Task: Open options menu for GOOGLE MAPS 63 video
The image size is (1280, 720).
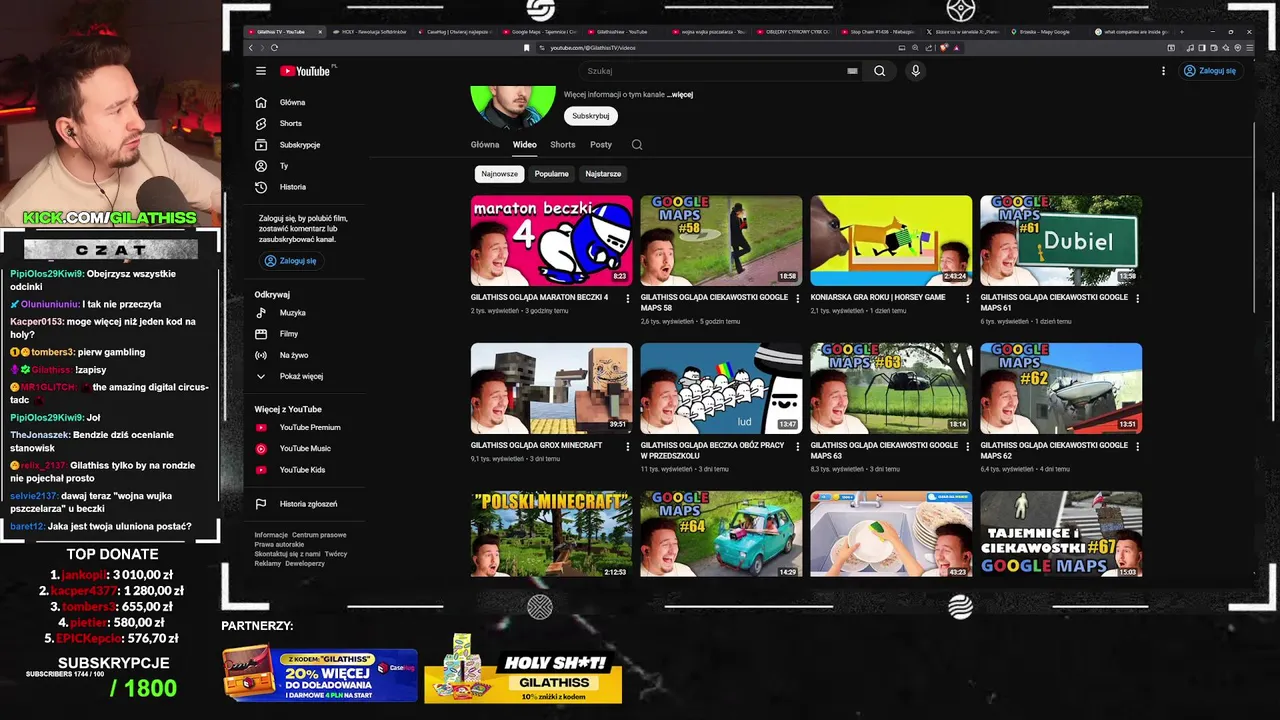Action: 967,446
